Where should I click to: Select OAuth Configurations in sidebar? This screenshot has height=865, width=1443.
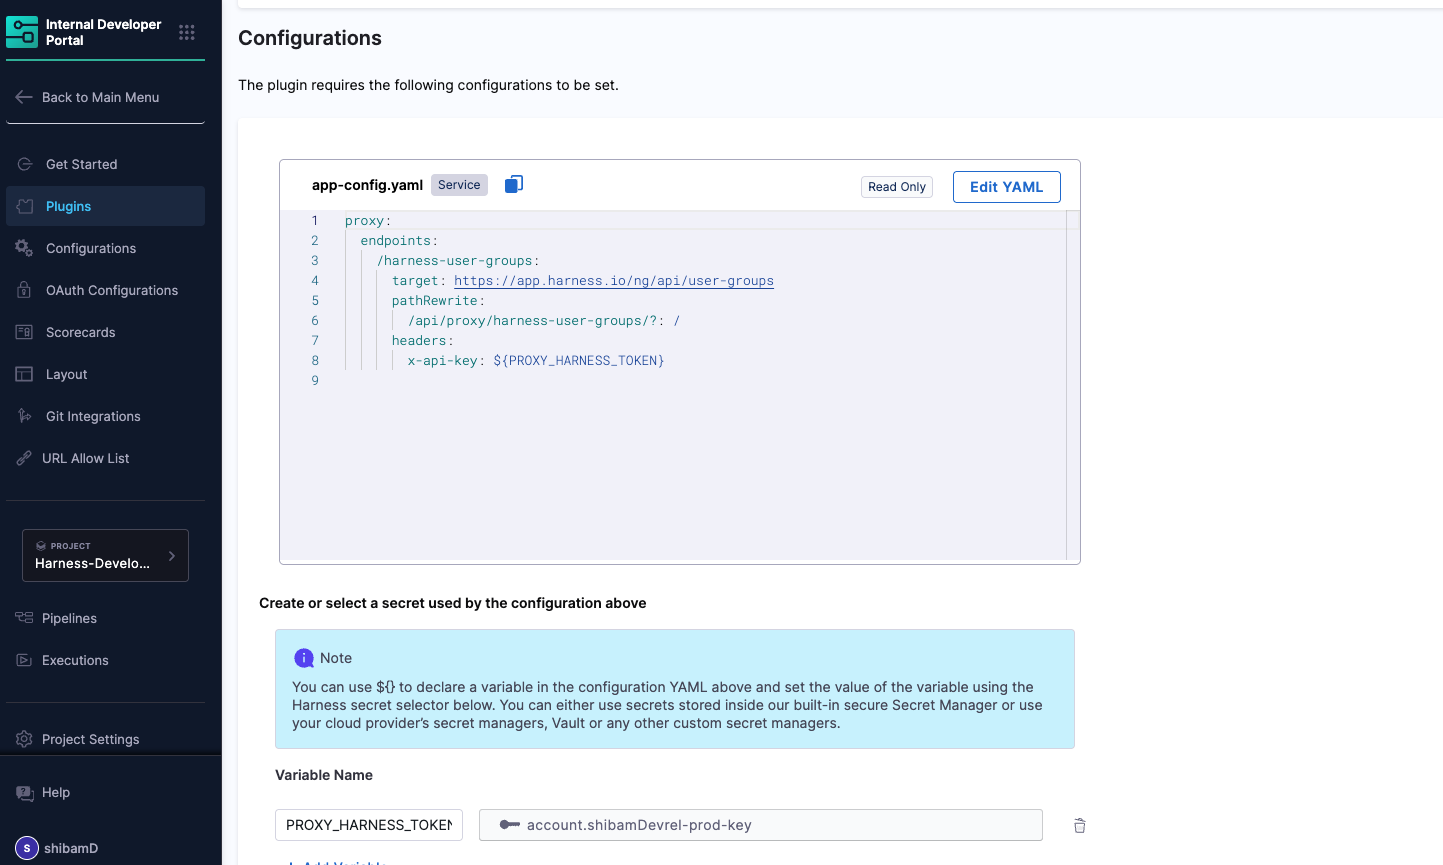point(112,290)
